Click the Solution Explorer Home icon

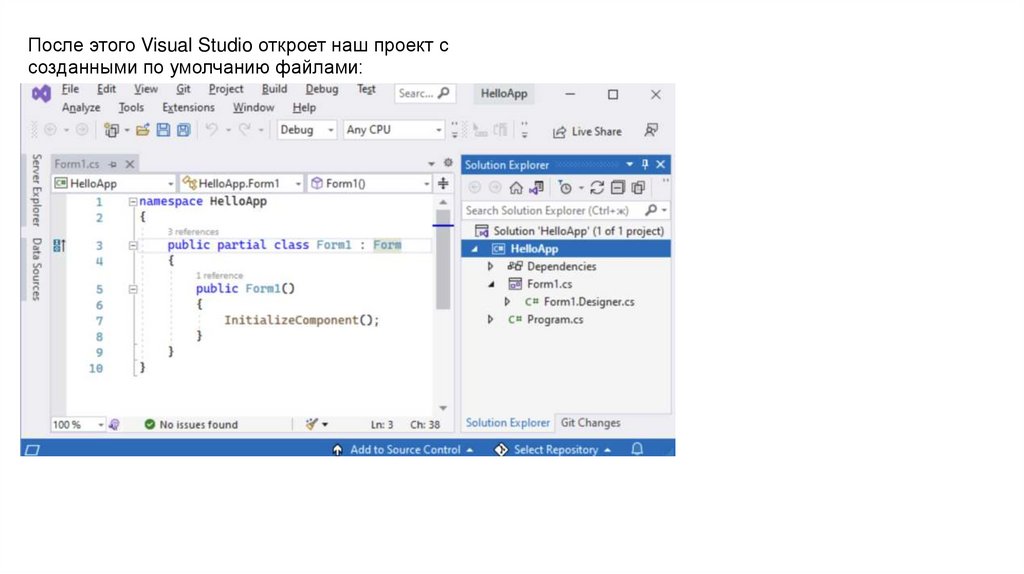pos(516,188)
